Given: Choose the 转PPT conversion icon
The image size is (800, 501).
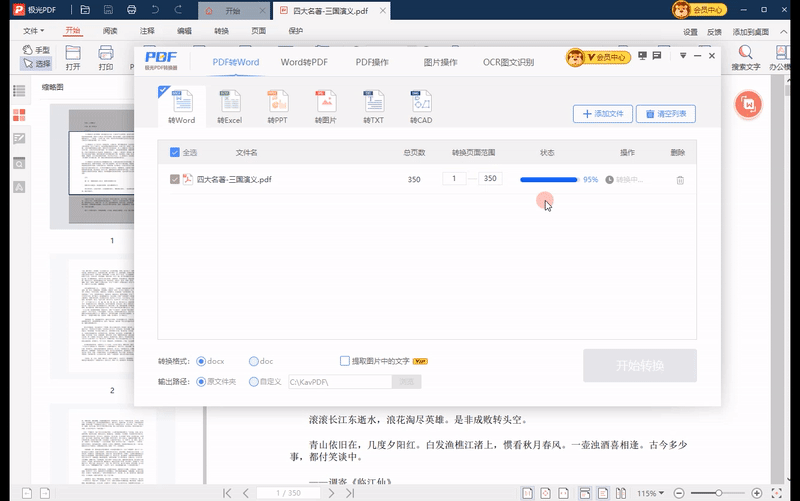Looking at the screenshot, I should (x=277, y=103).
